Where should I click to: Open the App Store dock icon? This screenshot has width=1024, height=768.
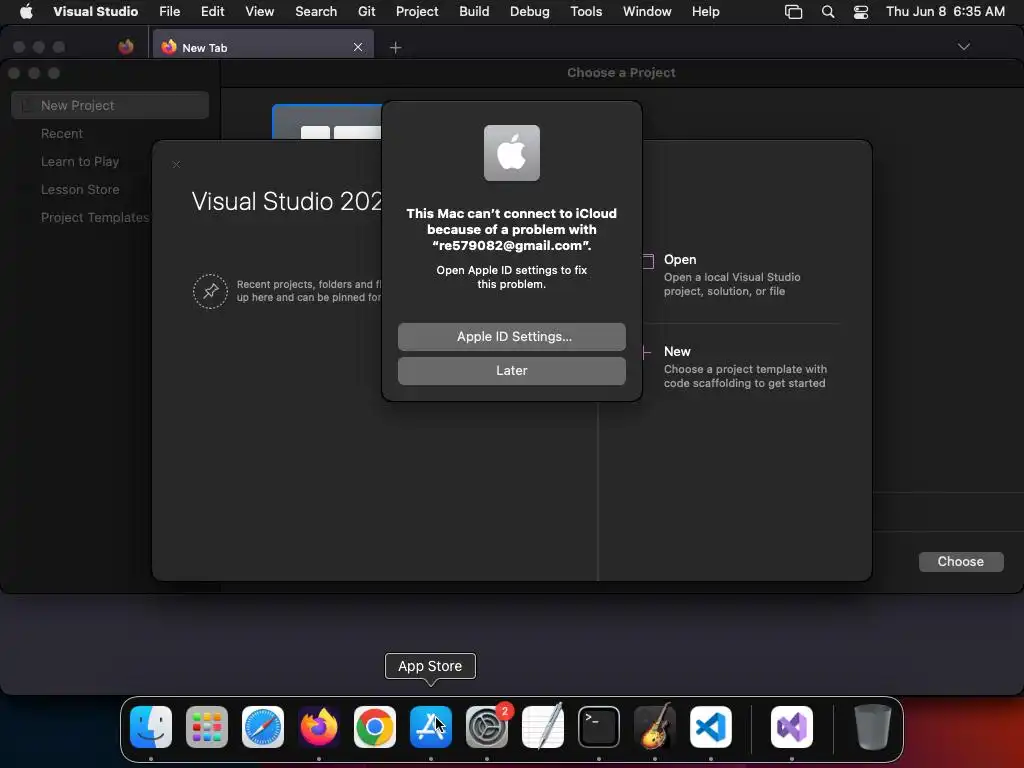430,727
